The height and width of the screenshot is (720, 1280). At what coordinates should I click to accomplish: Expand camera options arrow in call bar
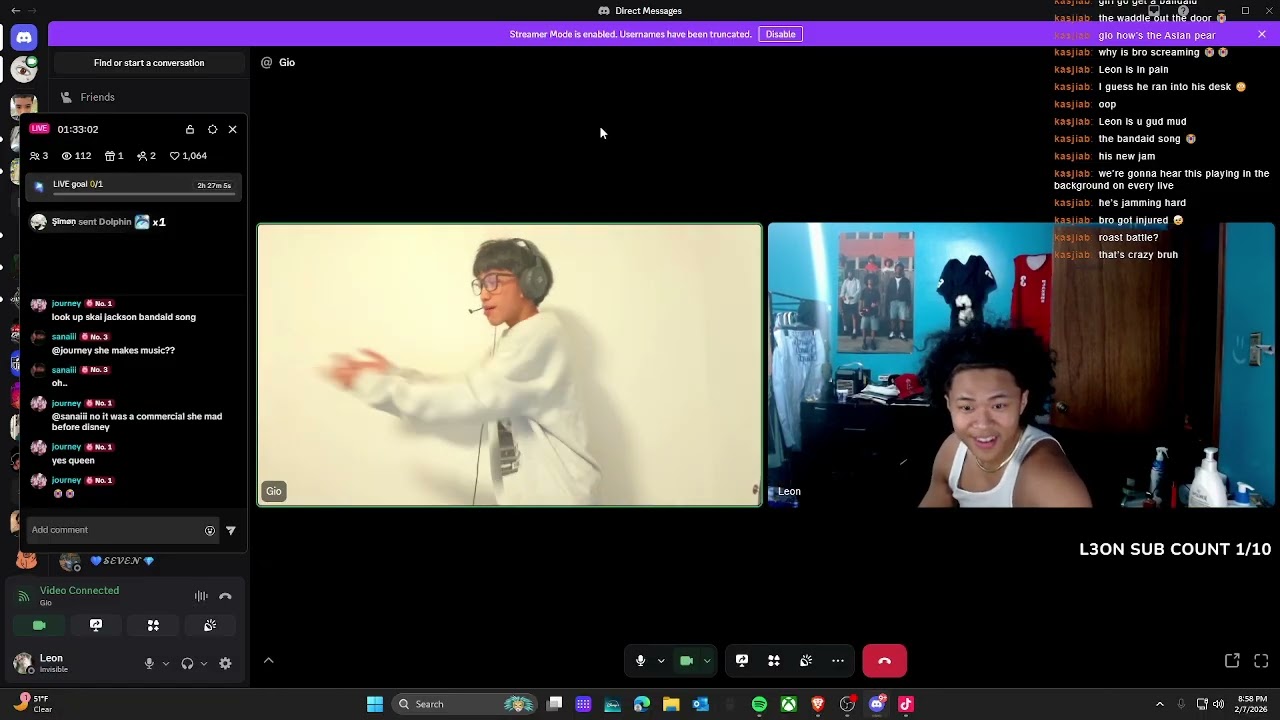(707, 661)
